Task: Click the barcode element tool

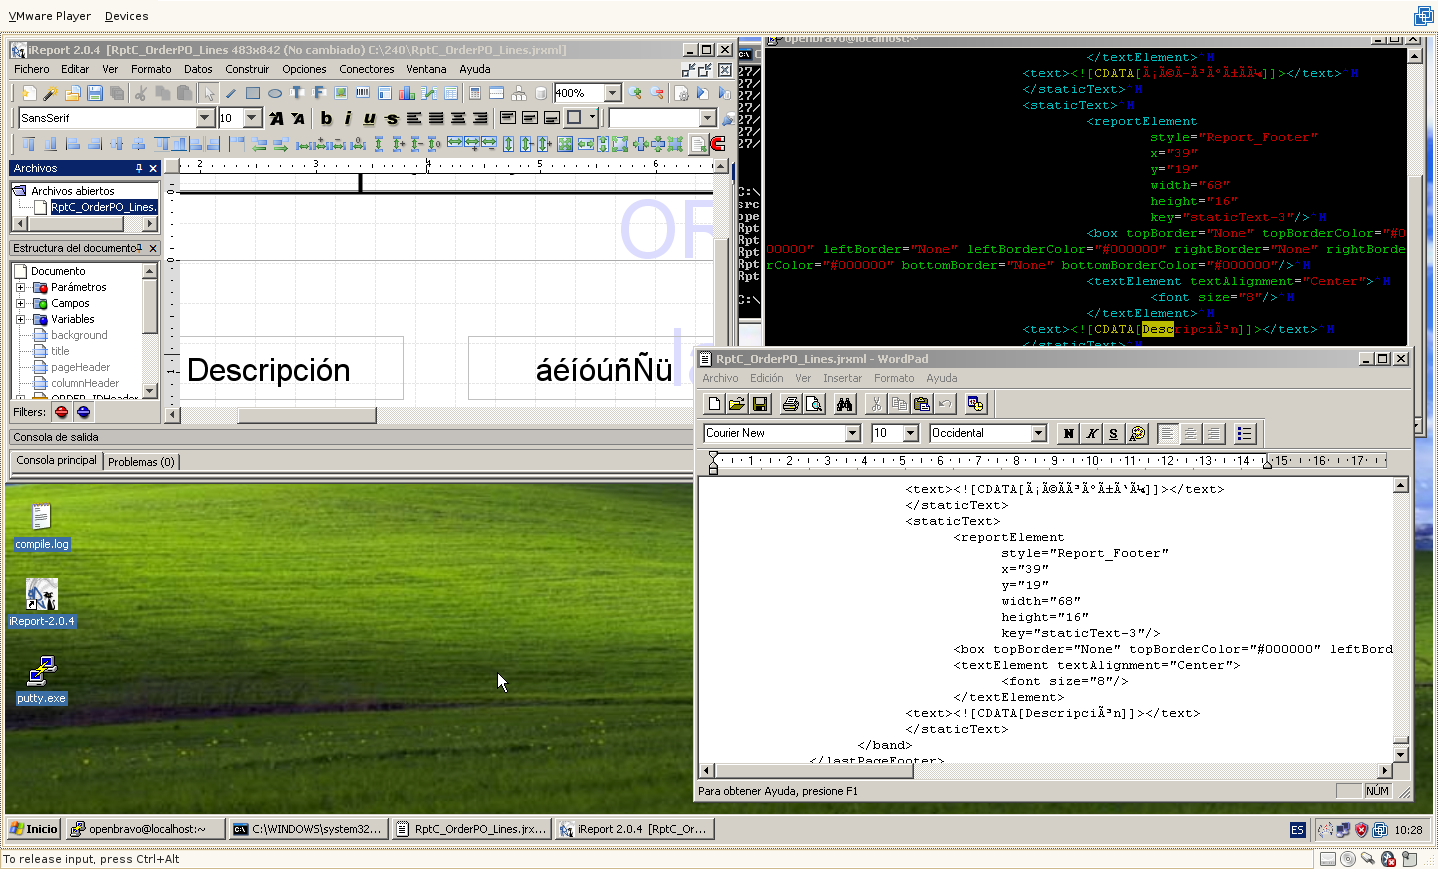Action: tap(363, 93)
